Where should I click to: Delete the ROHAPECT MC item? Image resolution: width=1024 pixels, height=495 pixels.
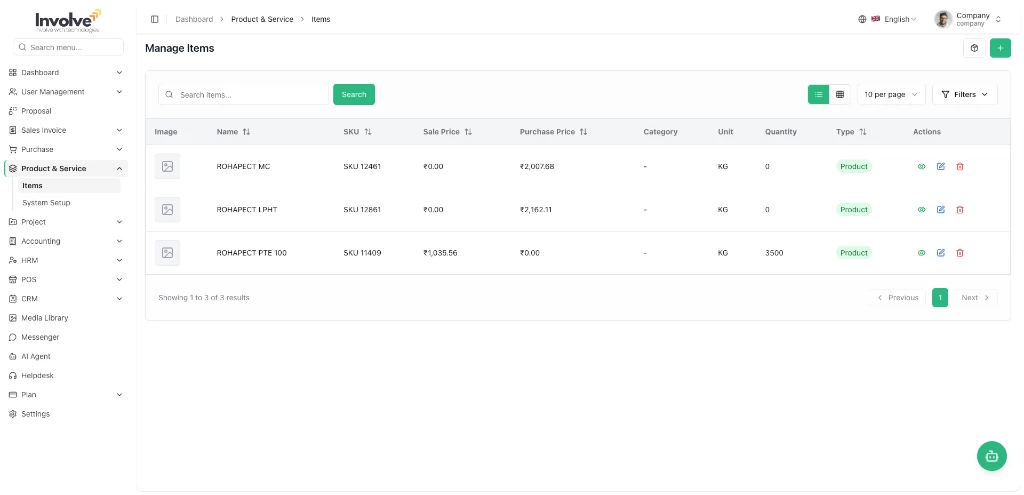point(959,167)
